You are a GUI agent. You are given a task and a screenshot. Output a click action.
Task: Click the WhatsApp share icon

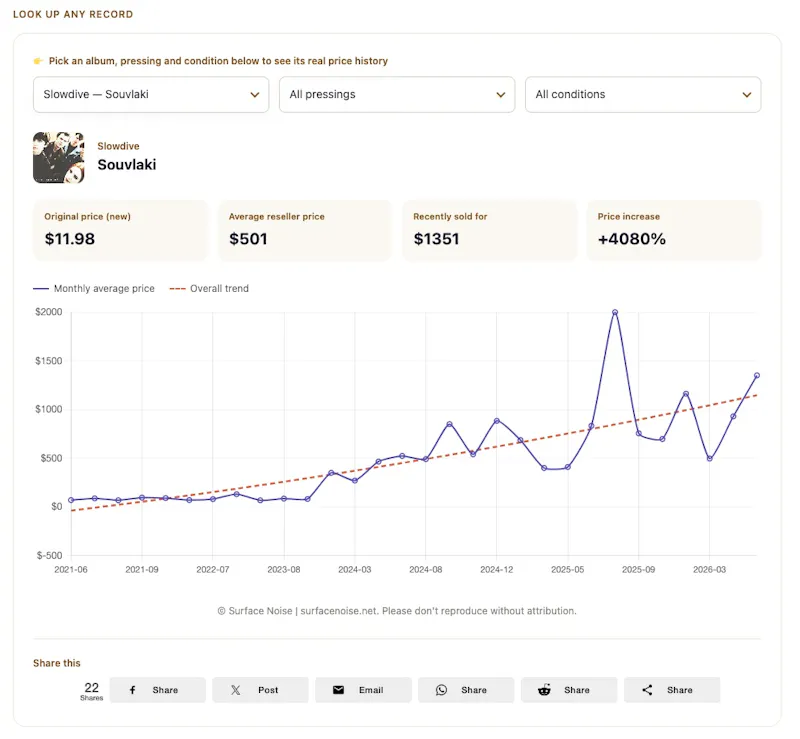click(x=441, y=690)
